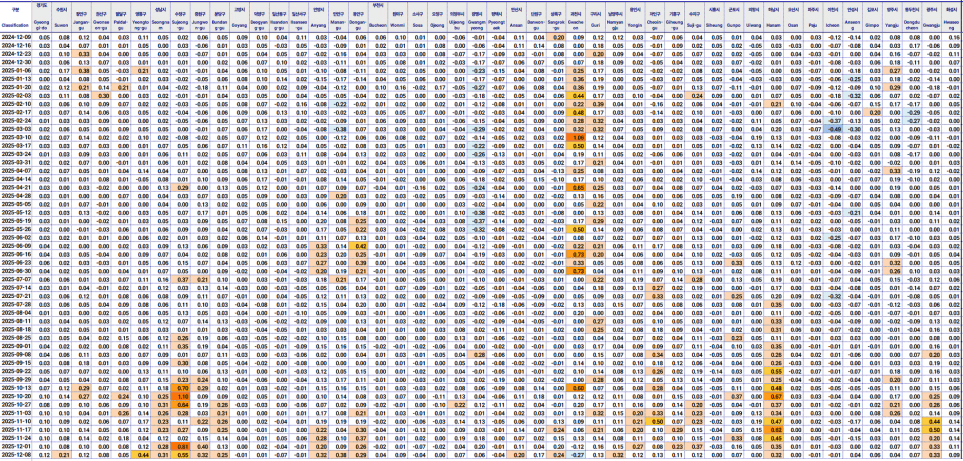
Task: Select the Namyangju column header
Action: [x=616, y=18]
